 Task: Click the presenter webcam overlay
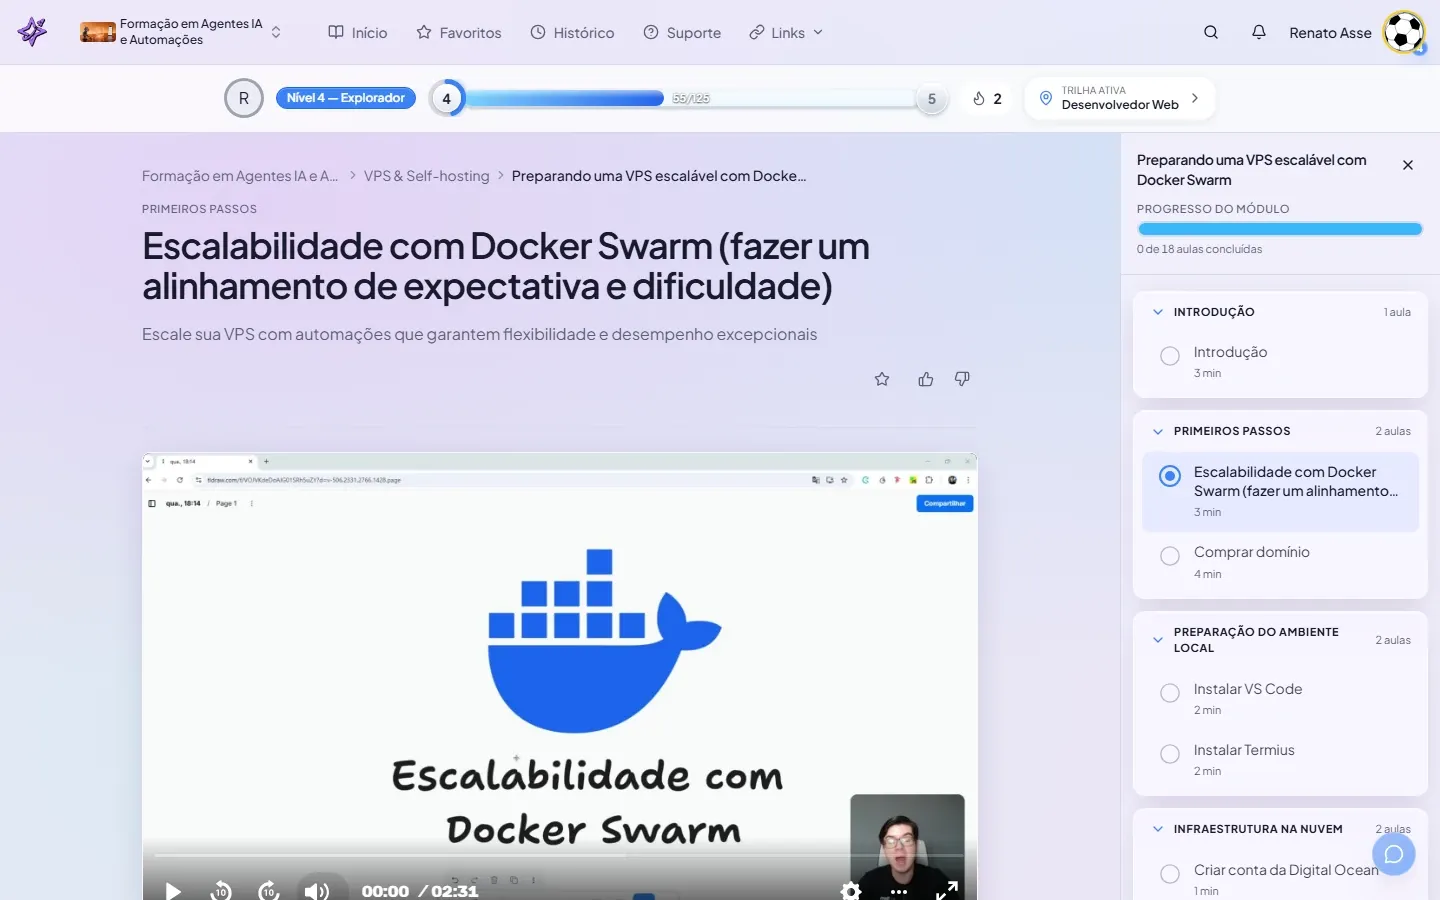[x=907, y=846]
